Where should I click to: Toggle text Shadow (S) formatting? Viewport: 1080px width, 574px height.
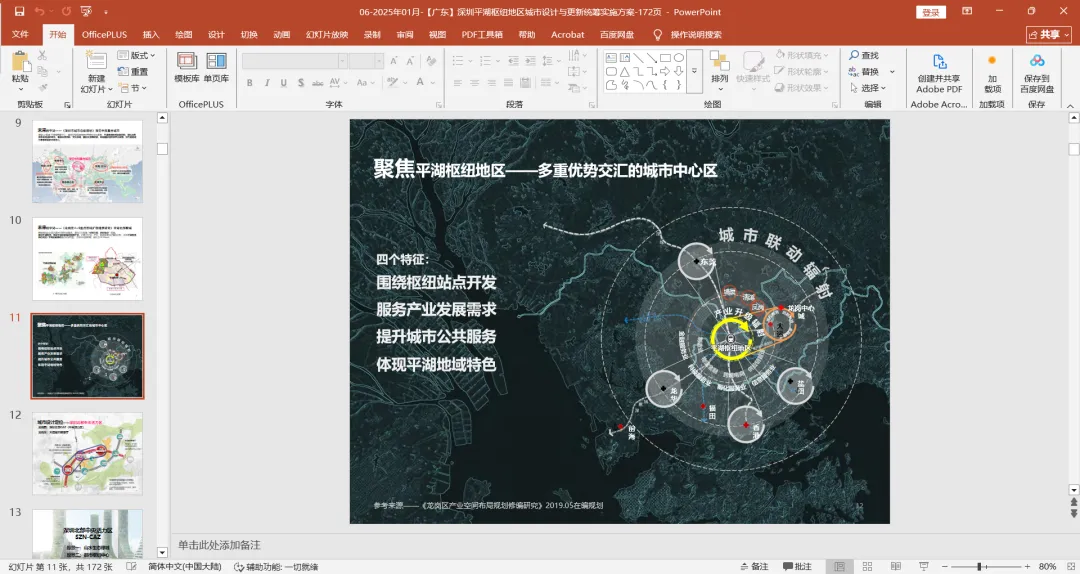[x=301, y=83]
